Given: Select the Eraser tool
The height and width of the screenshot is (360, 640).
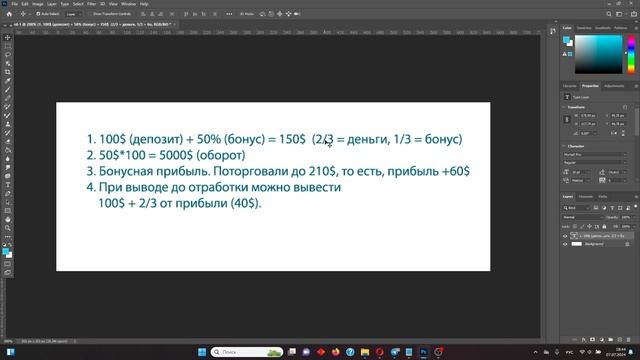Looking at the screenshot, I should pyautogui.click(x=7, y=142).
